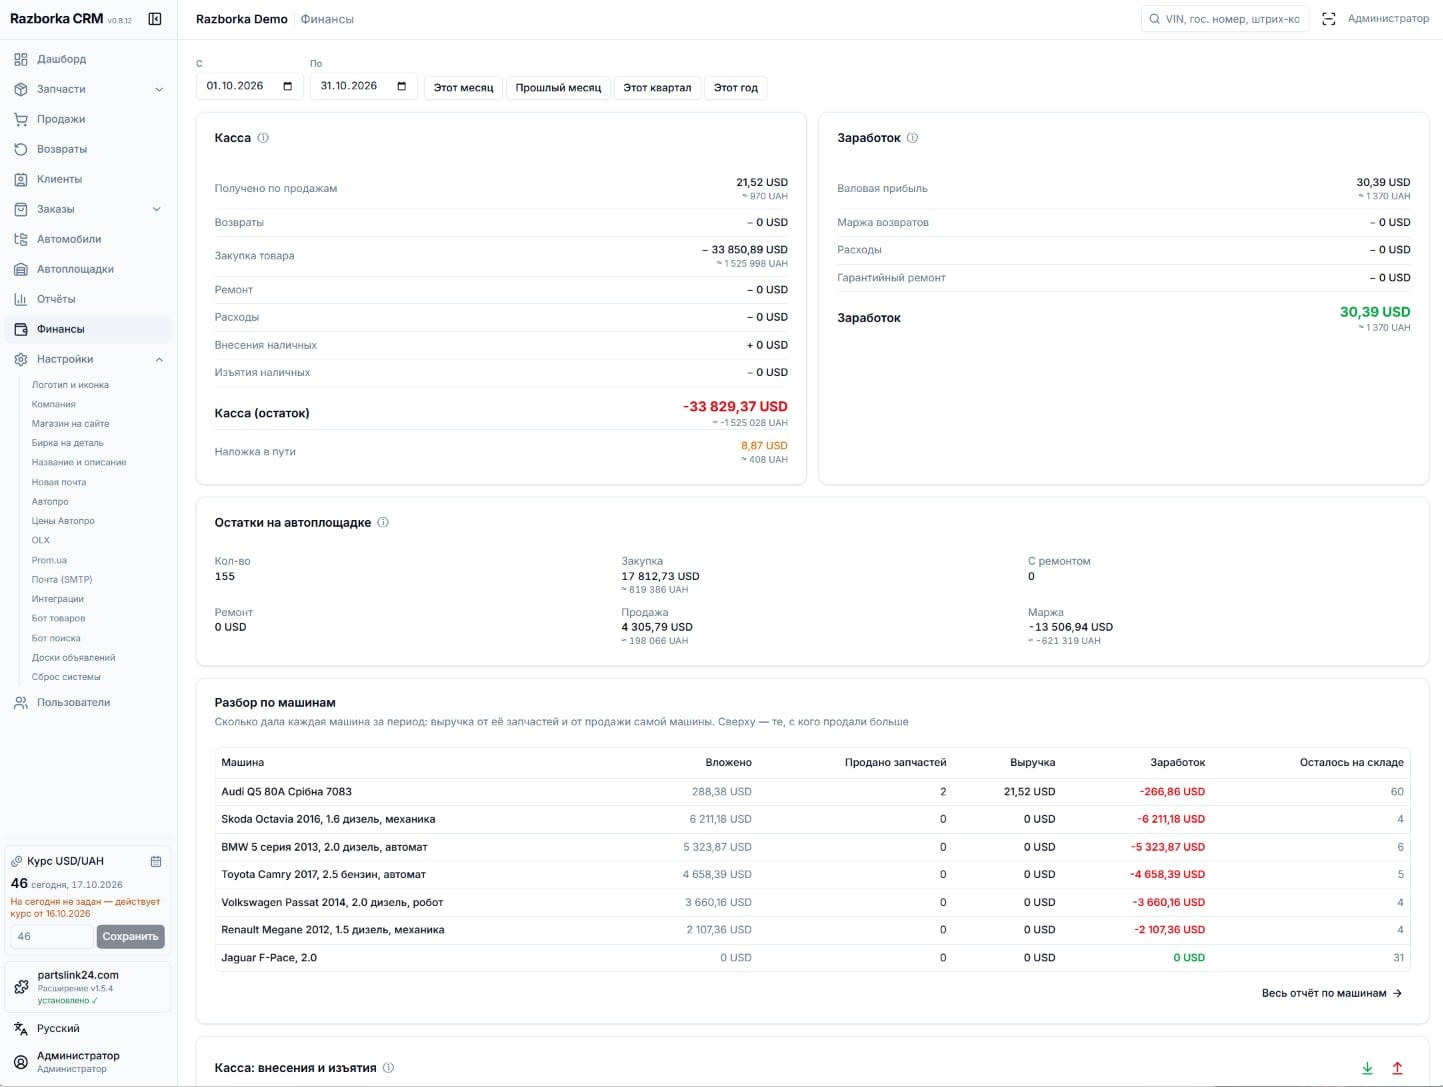Open Отчёты in sidebar

(x=88, y=299)
